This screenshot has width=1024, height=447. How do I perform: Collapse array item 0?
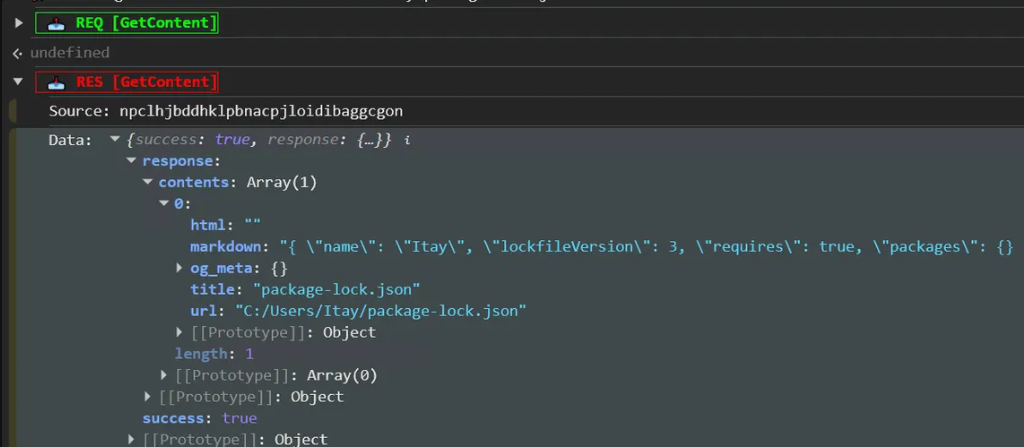pos(164,204)
